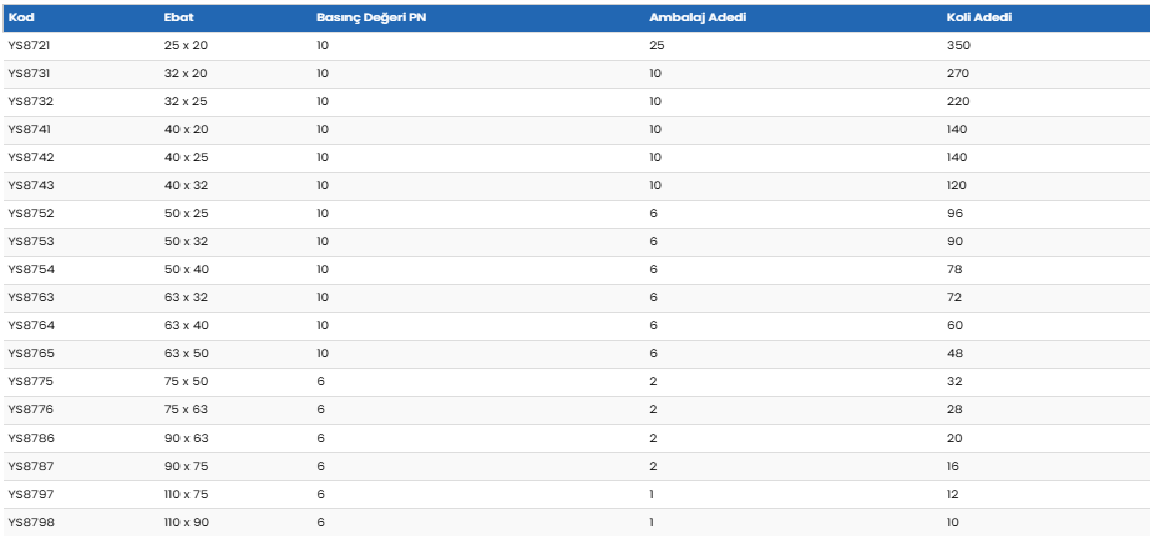1150x542 pixels.
Task: Click the 75 x 63 size cell
Action: (185, 410)
